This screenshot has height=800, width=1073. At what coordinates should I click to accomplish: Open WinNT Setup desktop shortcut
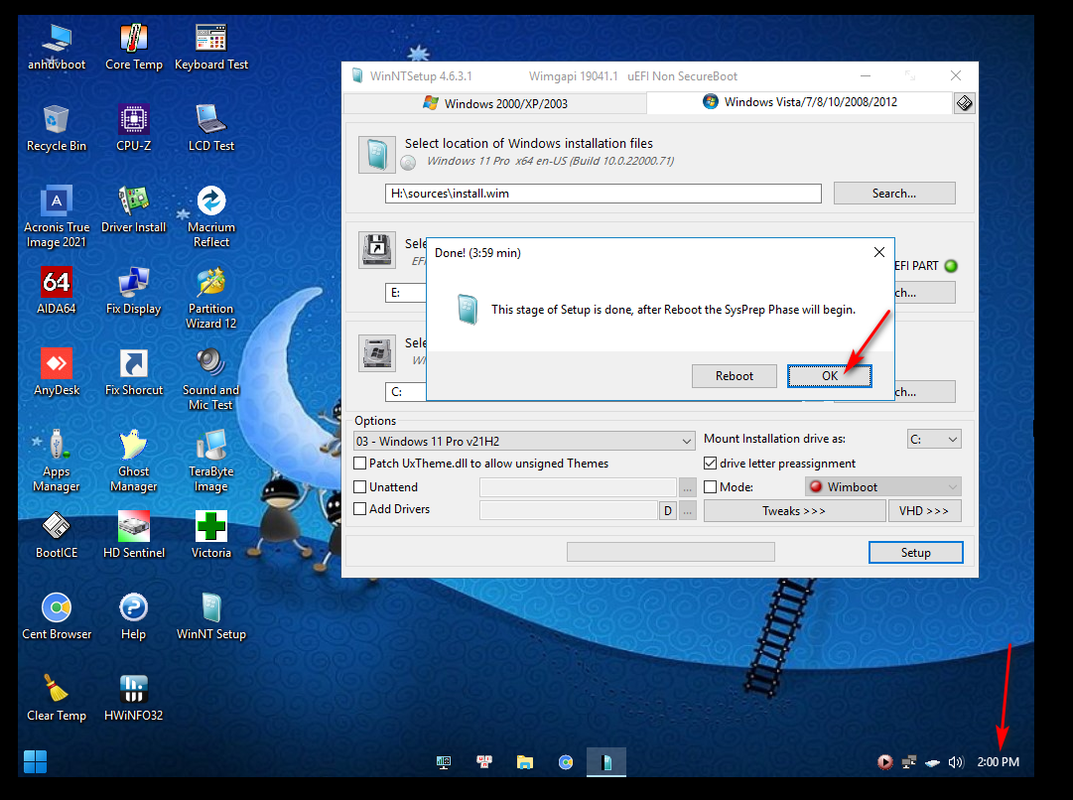pos(211,616)
